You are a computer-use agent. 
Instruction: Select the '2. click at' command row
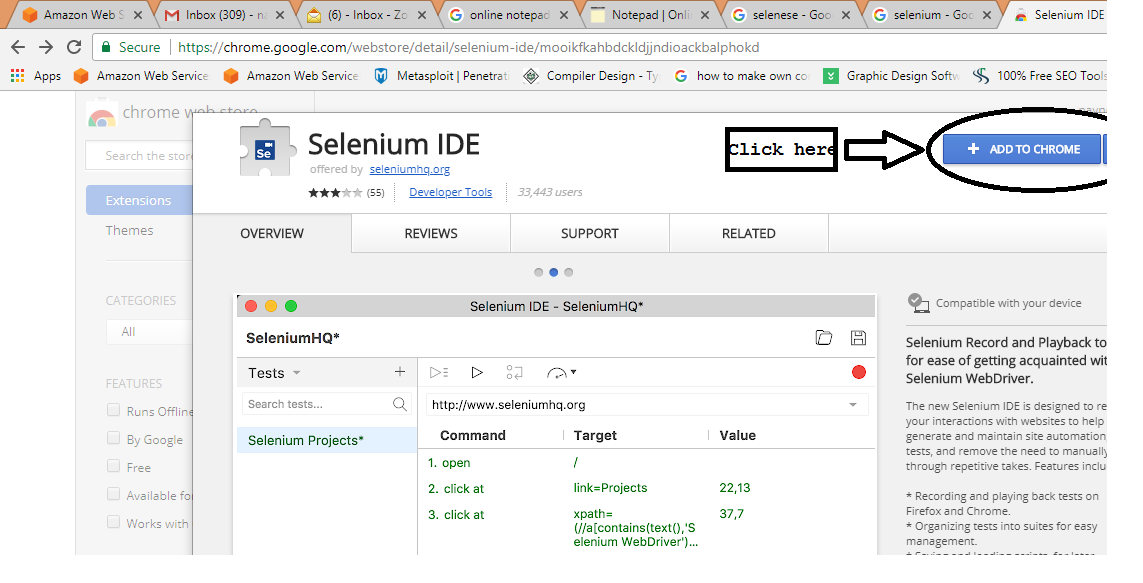point(649,488)
